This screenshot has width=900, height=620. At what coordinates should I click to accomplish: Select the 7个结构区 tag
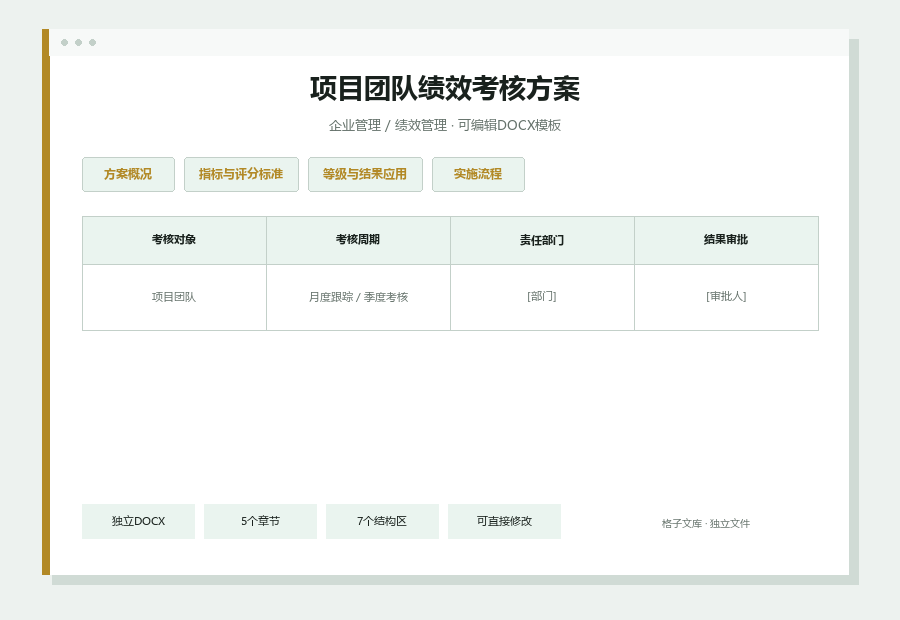382,521
